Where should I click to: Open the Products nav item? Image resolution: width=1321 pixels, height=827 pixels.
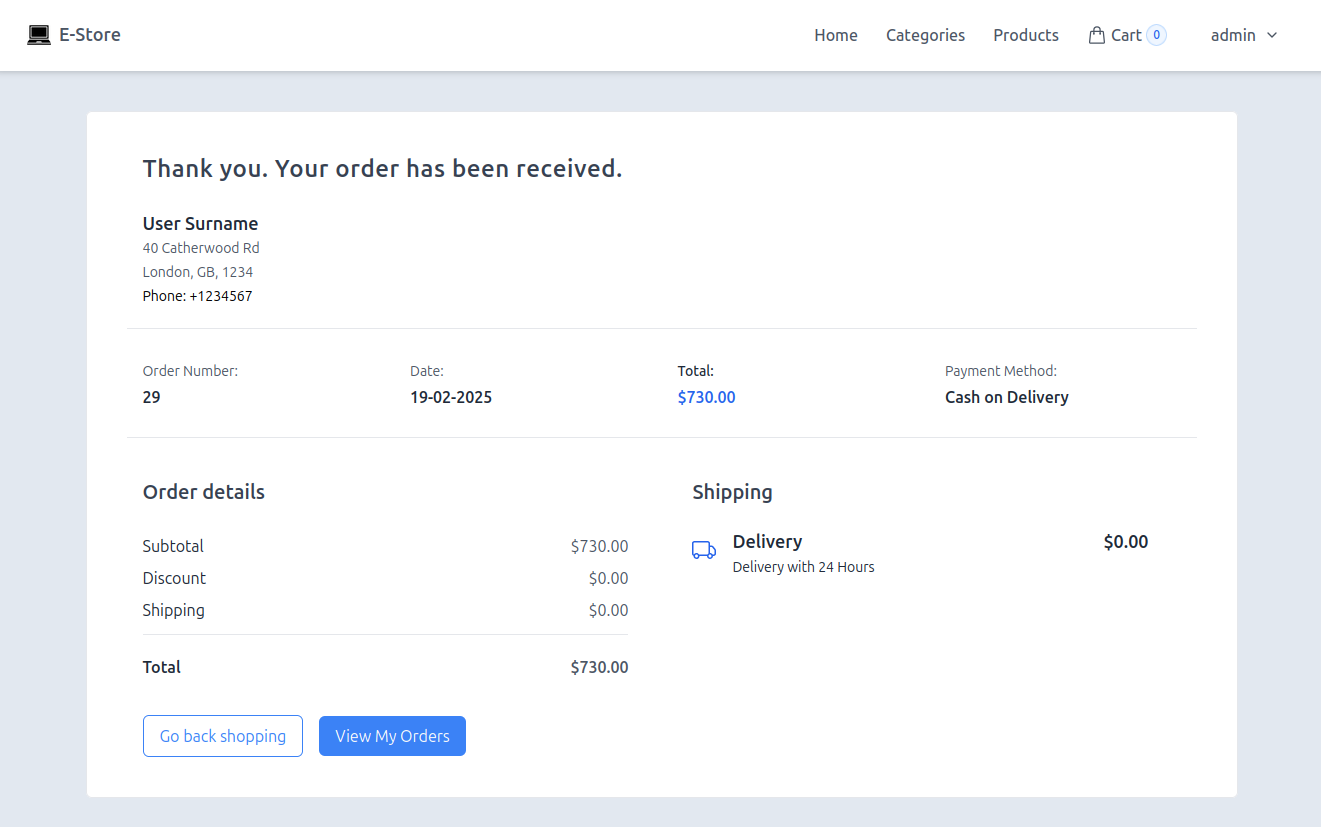(1025, 35)
